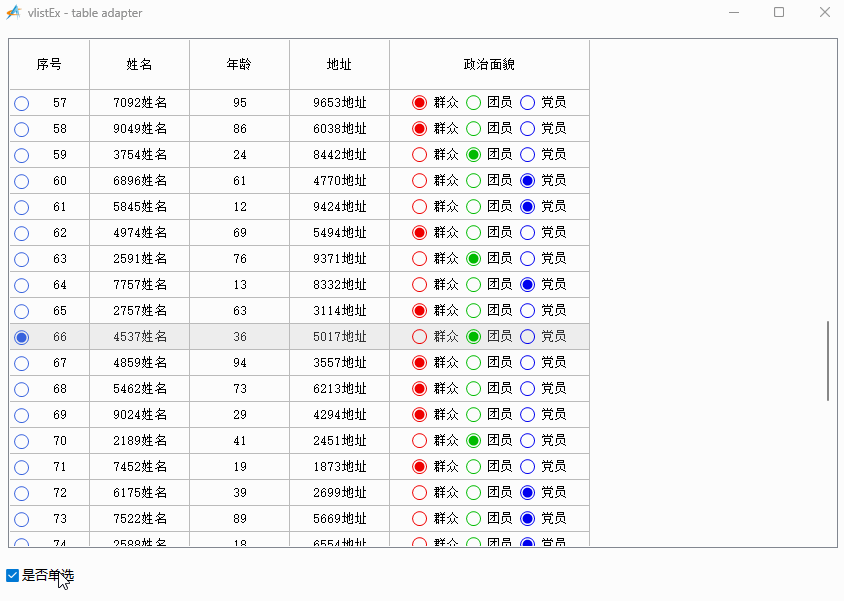Select 党员 in row 66
The width and height of the screenshot is (844, 601).
(528, 337)
